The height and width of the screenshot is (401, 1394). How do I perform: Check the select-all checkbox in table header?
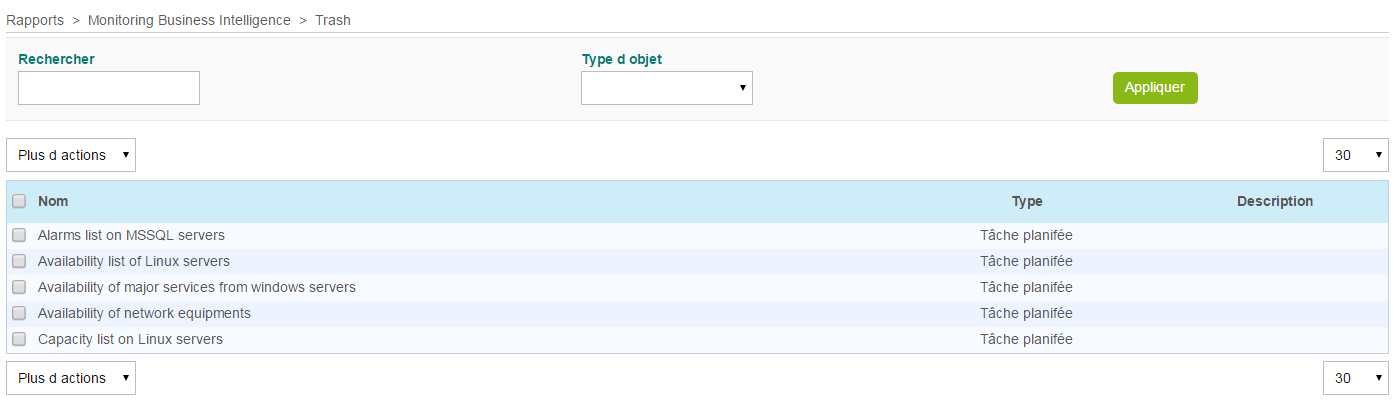point(19,201)
